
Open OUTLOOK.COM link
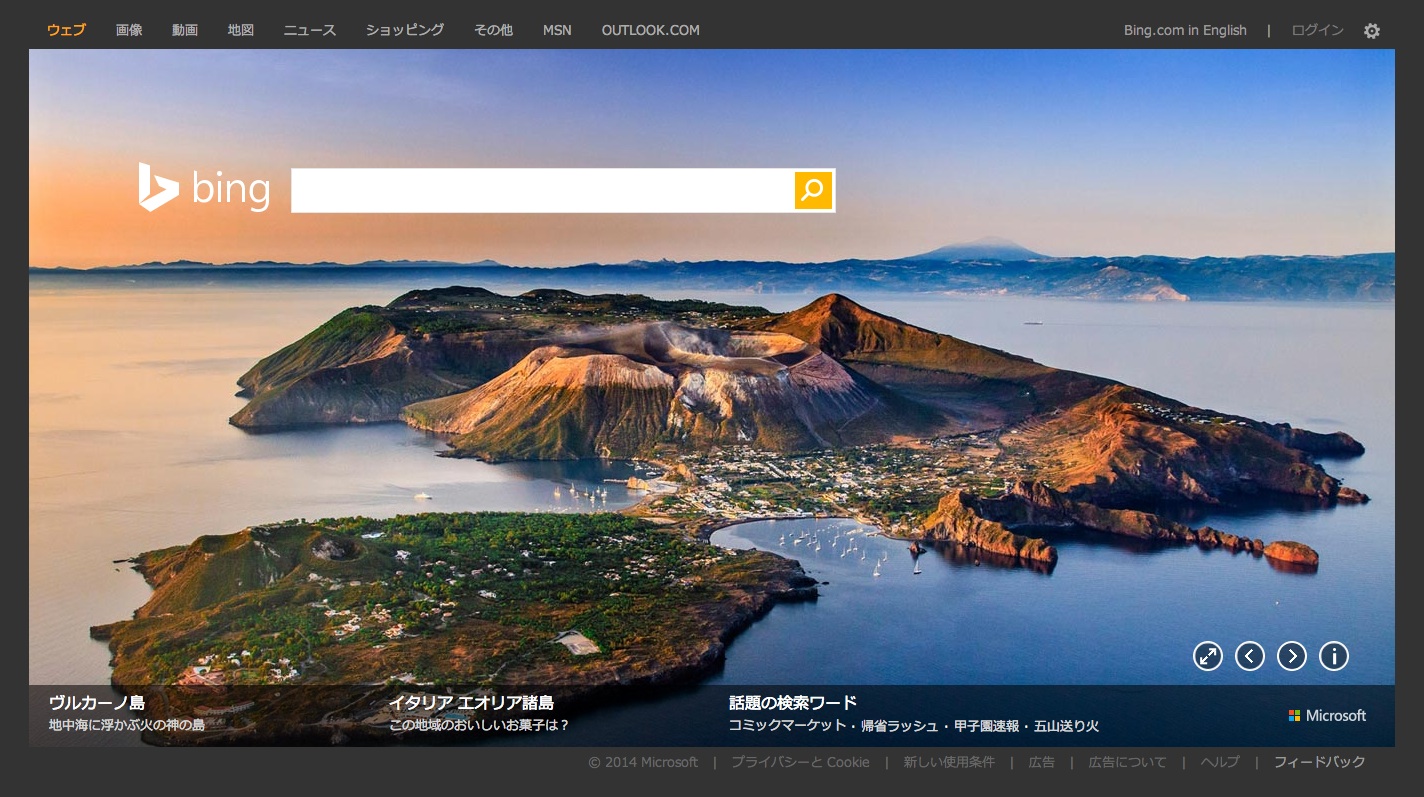coord(650,30)
